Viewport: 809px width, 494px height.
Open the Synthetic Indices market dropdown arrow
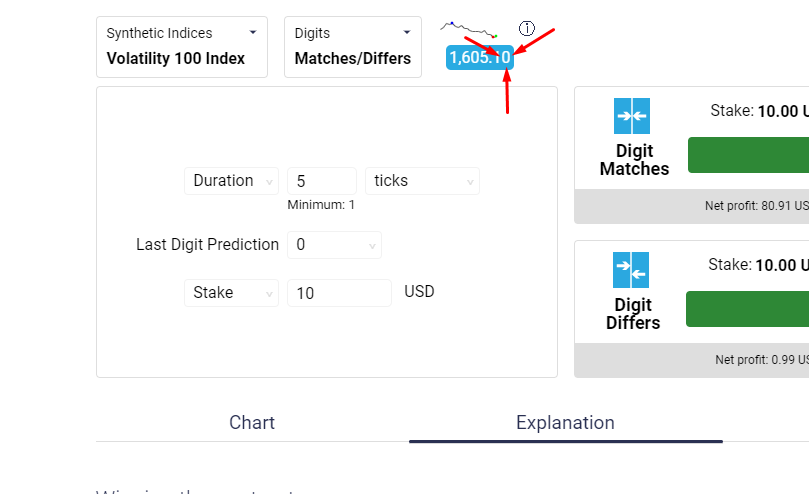253,33
